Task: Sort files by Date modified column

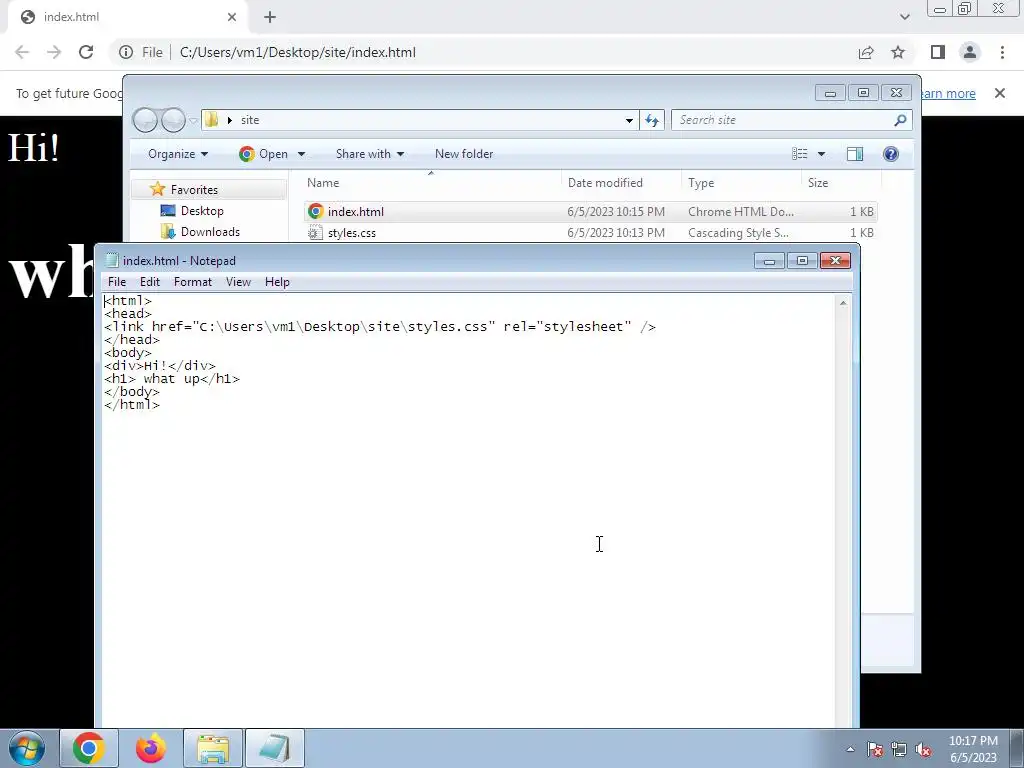Action: (621, 183)
